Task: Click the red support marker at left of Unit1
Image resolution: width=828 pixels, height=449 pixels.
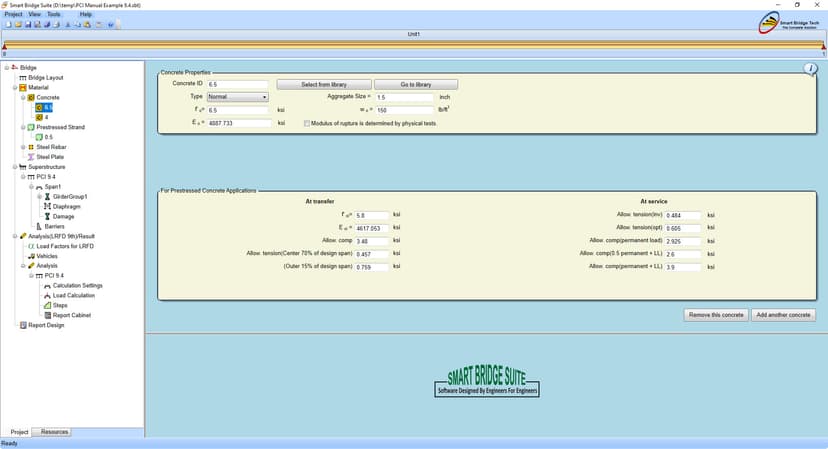Action: 4,48
